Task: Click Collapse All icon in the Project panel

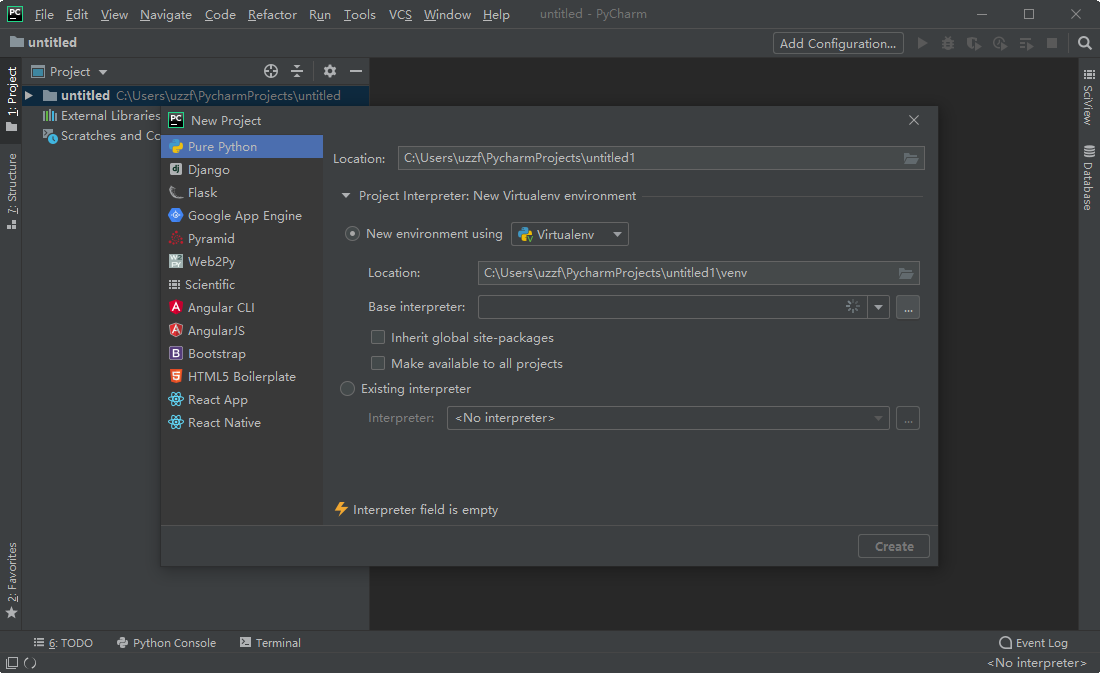Action: pyautogui.click(x=297, y=71)
